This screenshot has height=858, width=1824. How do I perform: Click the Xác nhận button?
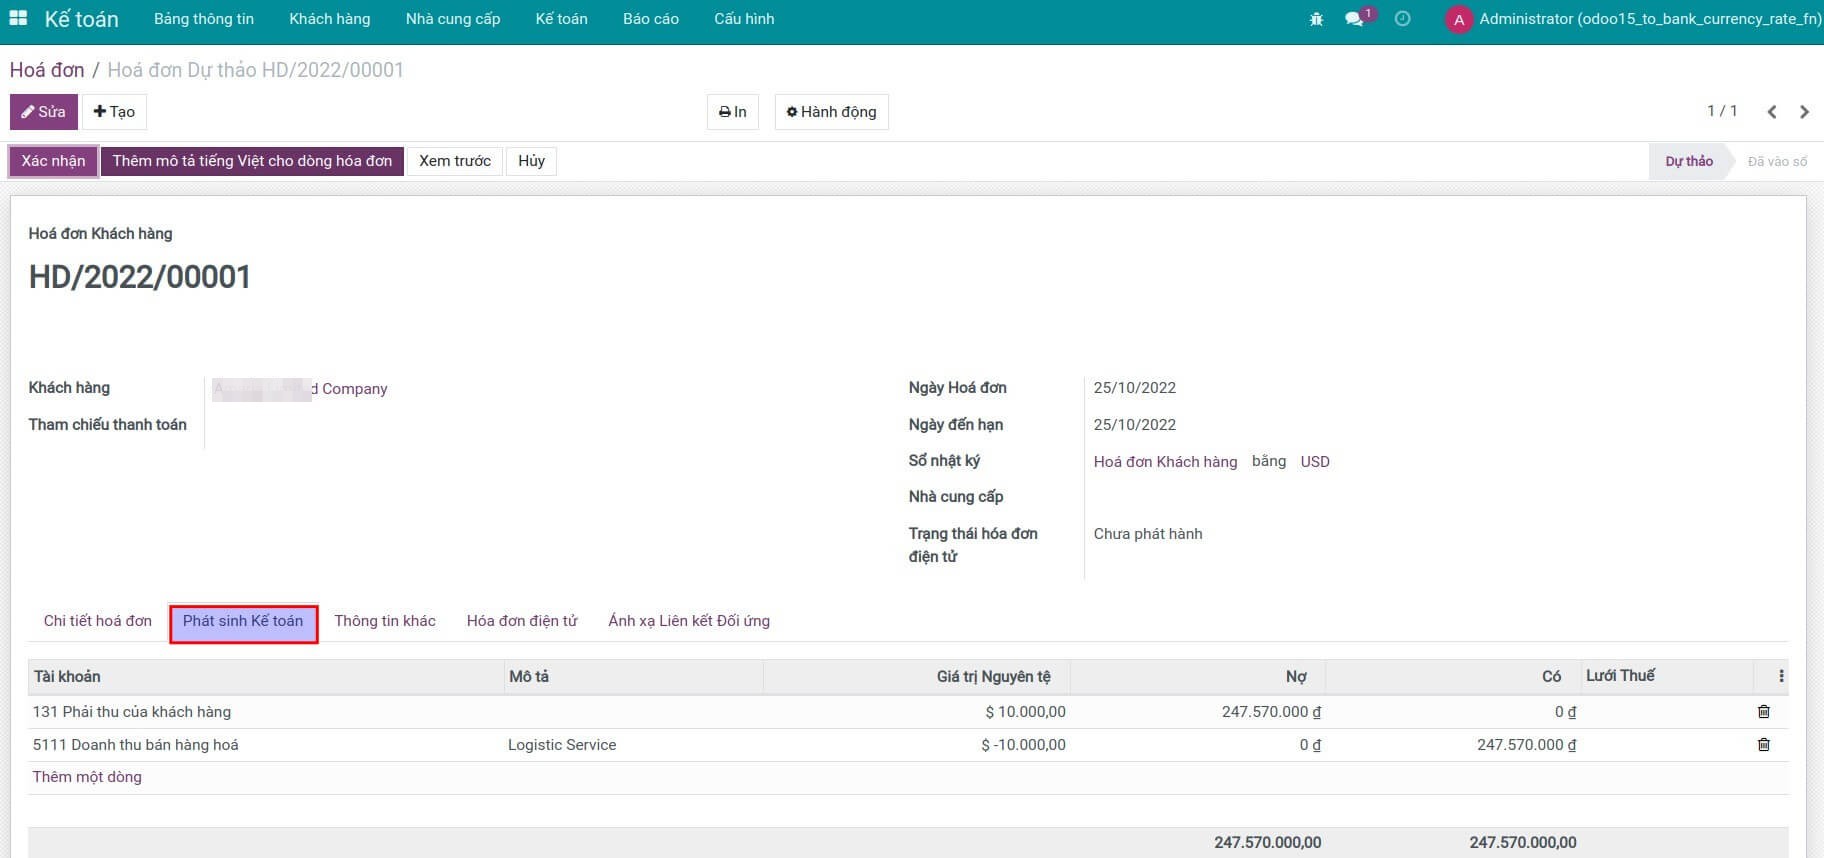pyautogui.click(x=53, y=161)
